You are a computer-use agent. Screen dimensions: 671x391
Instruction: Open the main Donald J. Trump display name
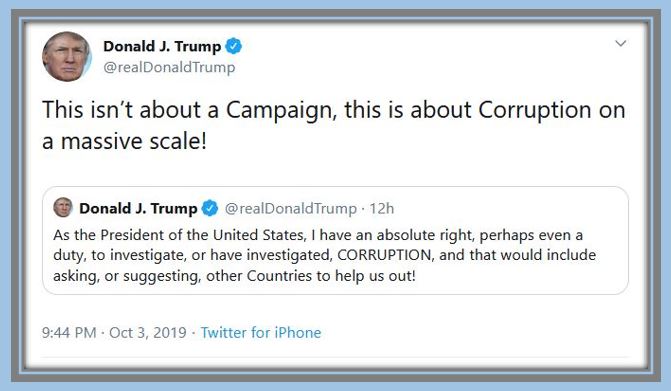[x=162, y=46]
